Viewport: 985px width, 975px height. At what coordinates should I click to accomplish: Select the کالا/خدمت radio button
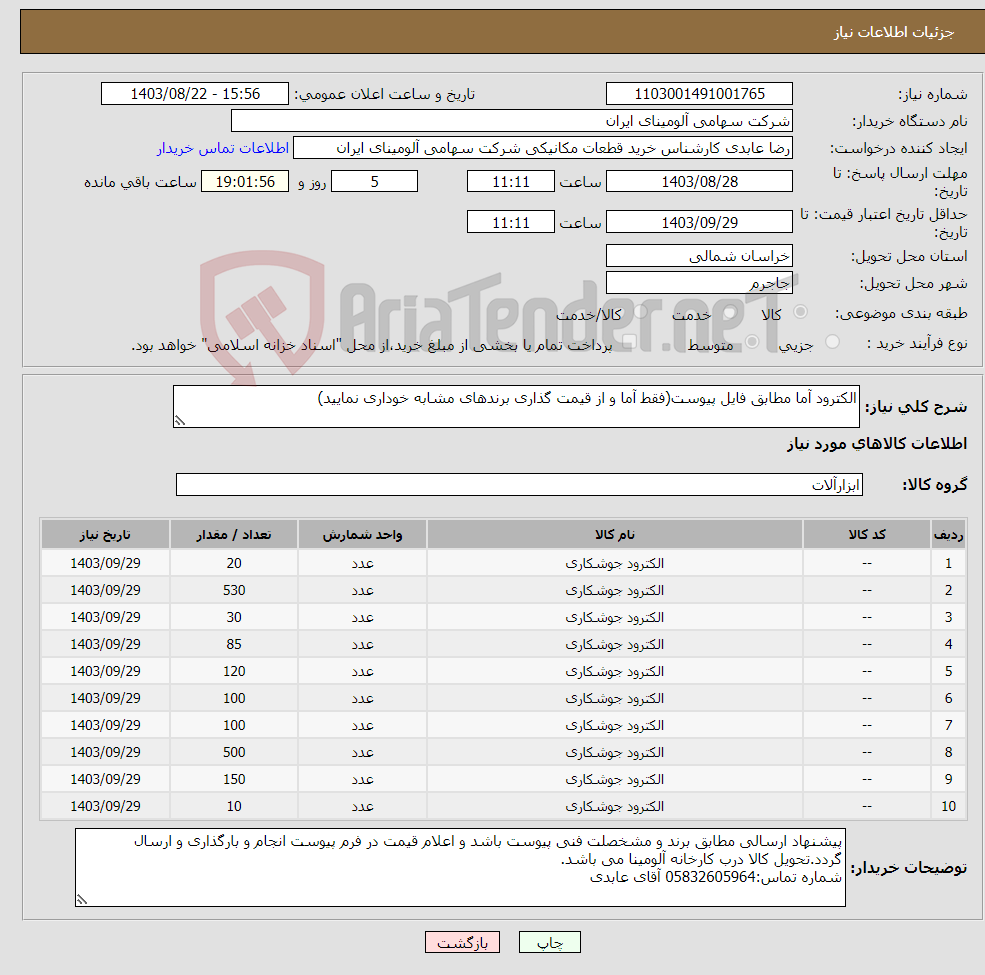click(641, 312)
